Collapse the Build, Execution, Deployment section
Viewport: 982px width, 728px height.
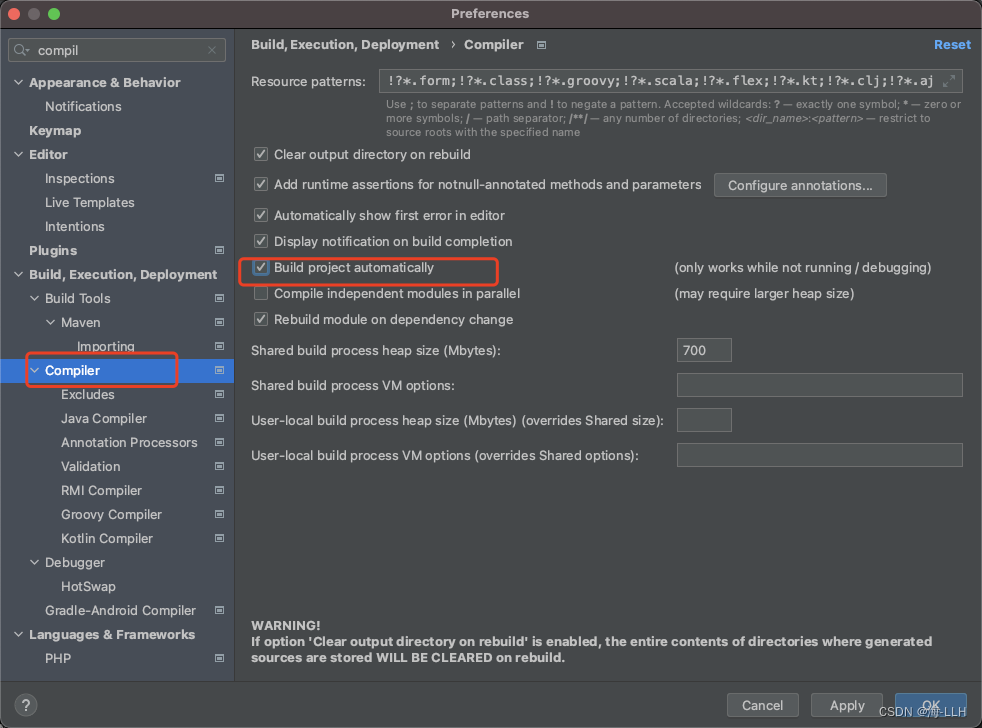[x=19, y=274]
